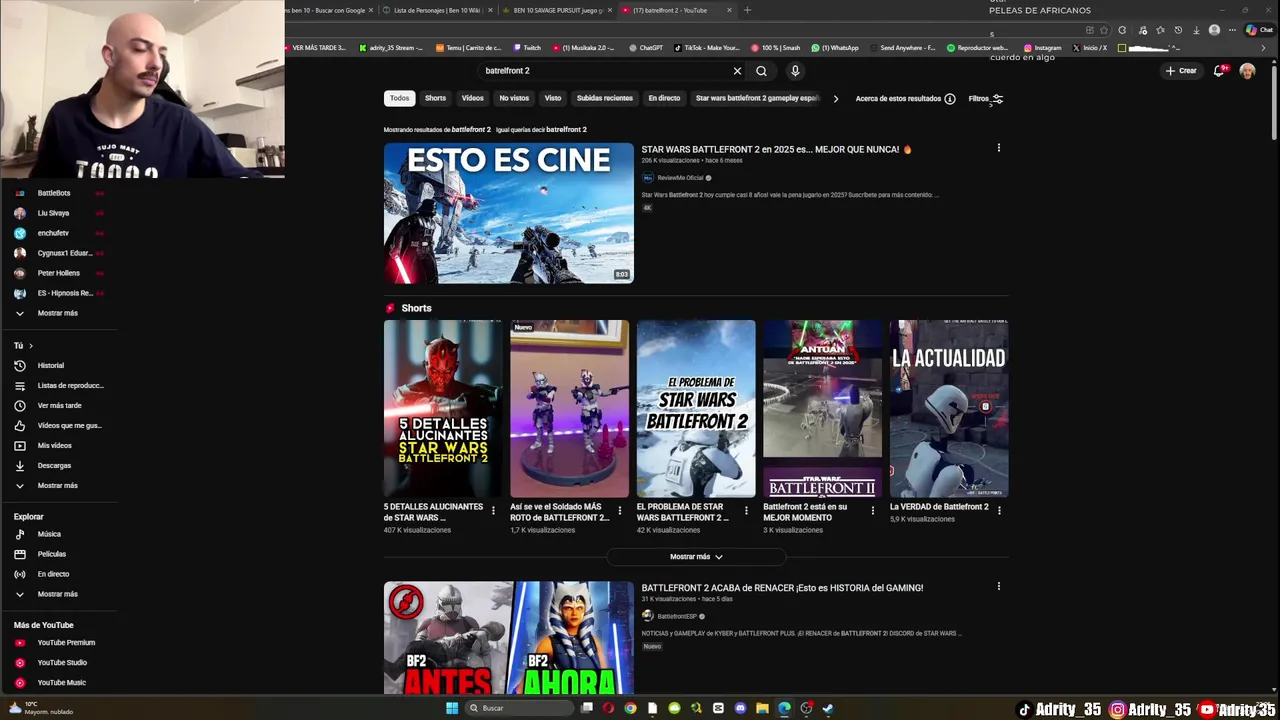Open the BattlefrontESP channel
The image size is (1280, 720).
pos(677,616)
